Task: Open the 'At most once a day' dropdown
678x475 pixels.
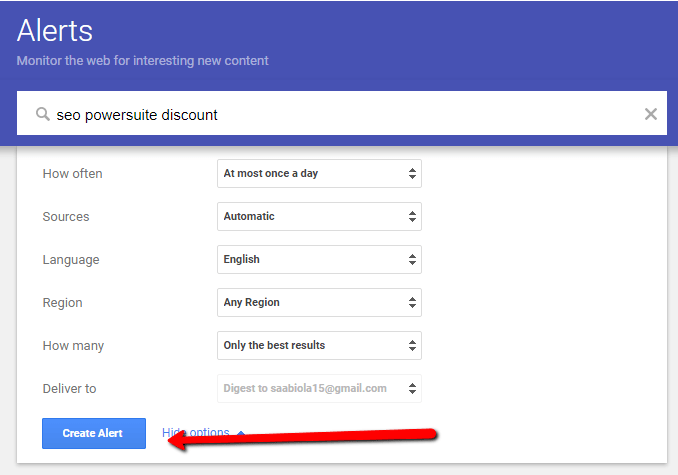Action: (x=319, y=173)
